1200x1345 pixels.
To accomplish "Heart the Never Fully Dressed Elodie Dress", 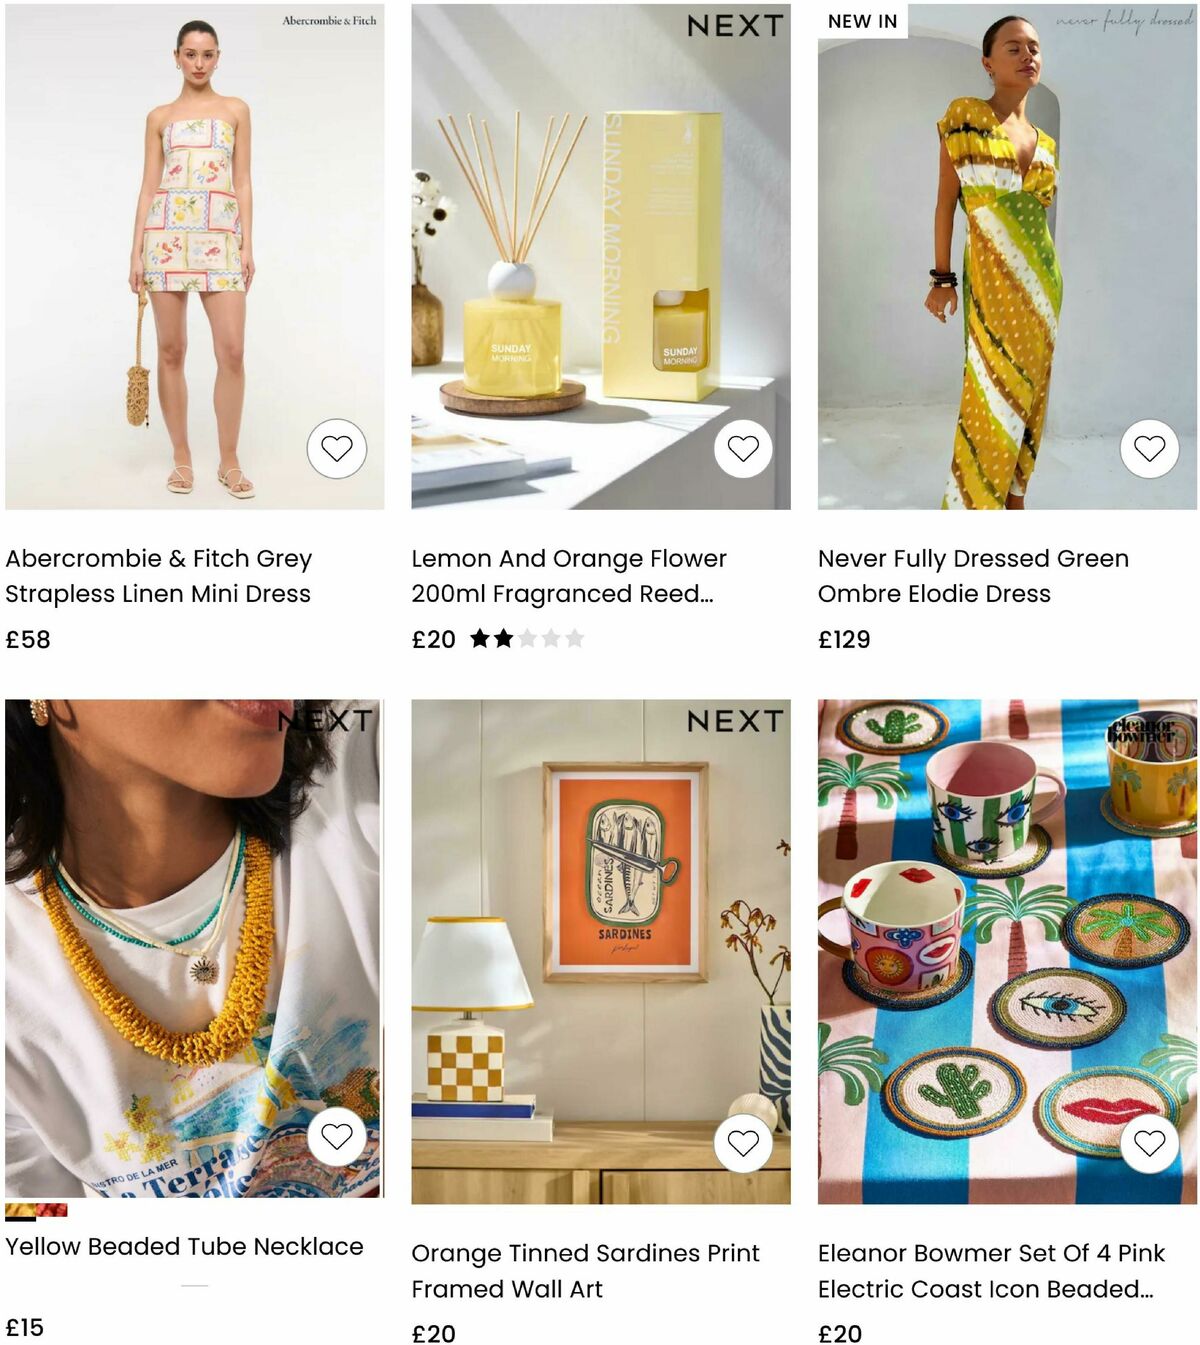I will click(1150, 448).
